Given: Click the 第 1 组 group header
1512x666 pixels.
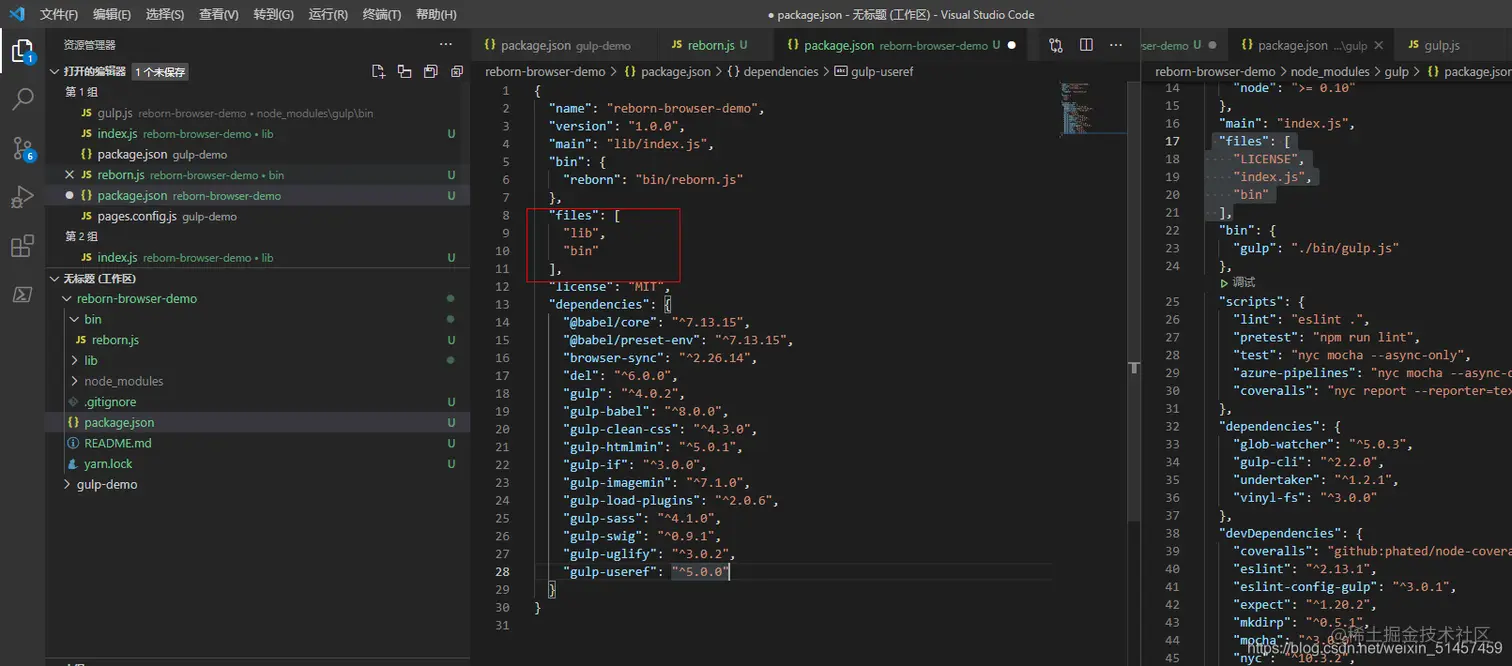Looking at the screenshot, I should (82, 92).
